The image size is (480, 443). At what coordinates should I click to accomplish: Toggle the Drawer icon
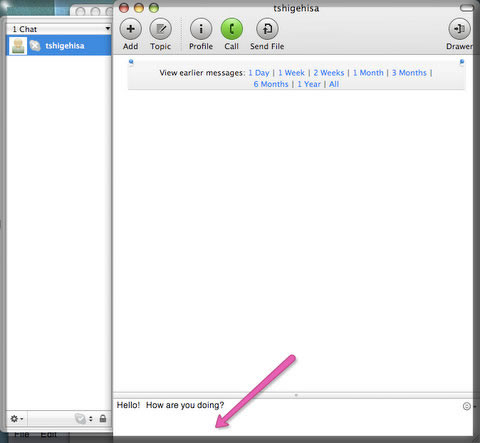click(460, 29)
